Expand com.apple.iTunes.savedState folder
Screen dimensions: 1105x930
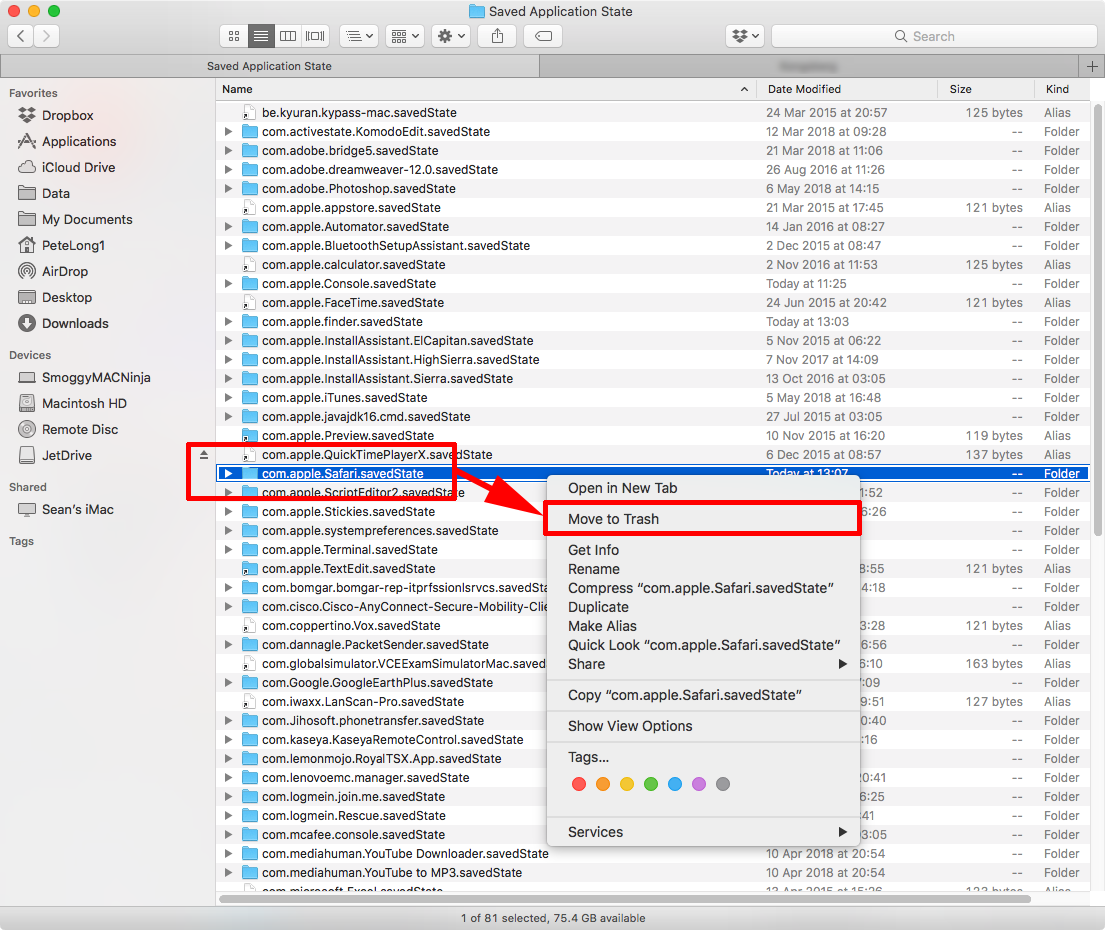[x=228, y=398]
